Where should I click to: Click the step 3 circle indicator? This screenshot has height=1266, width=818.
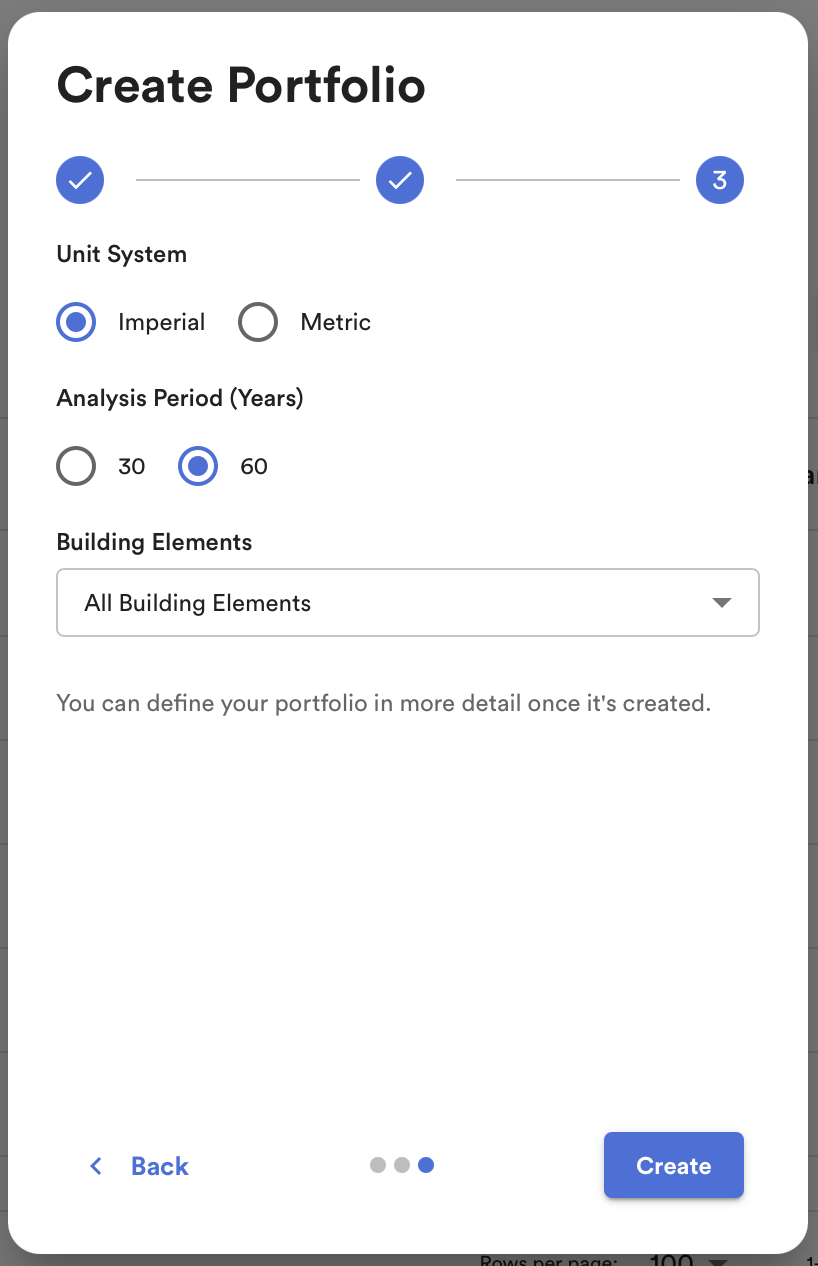pyautogui.click(x=720, y=180)
